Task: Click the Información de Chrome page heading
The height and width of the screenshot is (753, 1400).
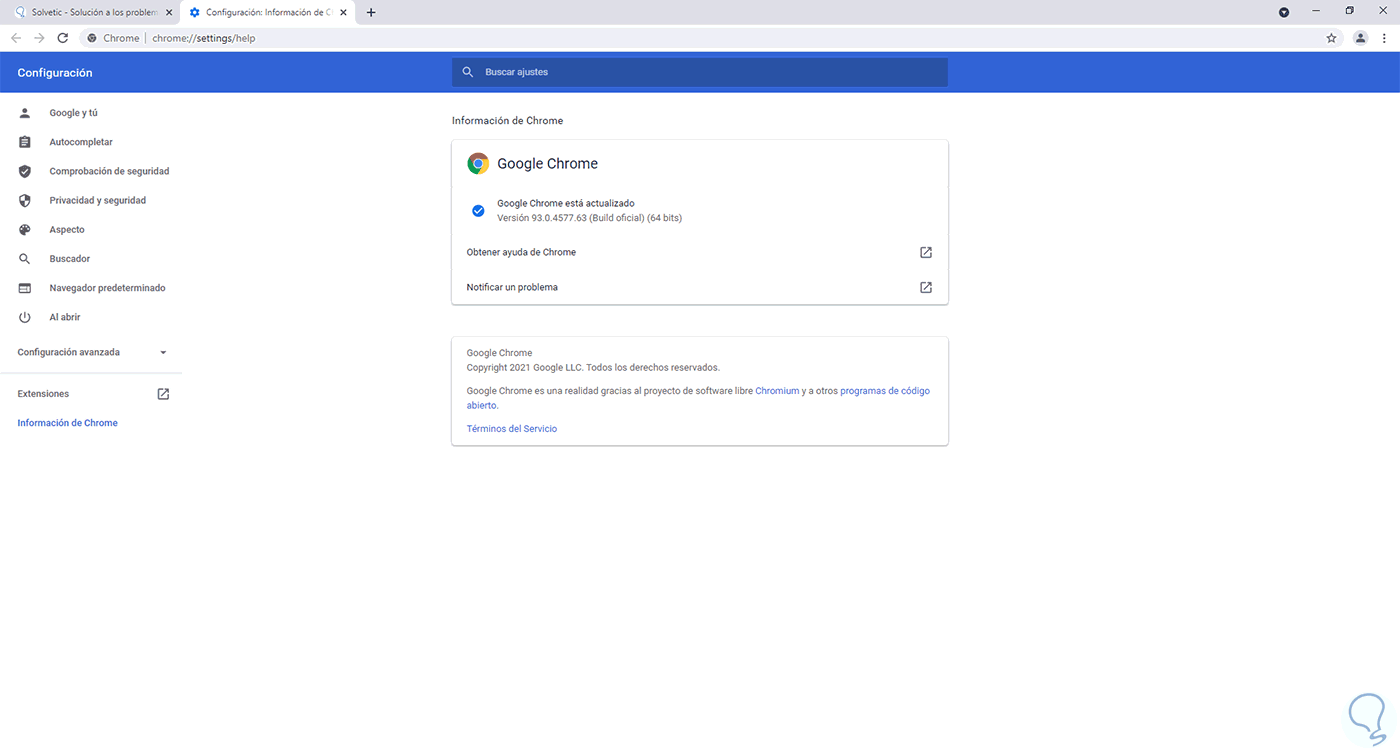Action: click(x=508, y=121)
